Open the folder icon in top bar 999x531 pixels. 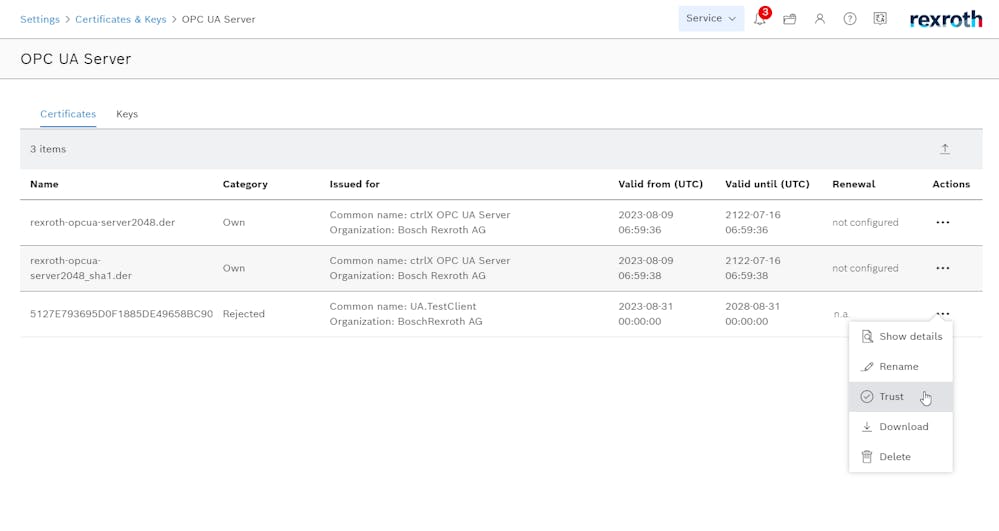pos(789,19)
